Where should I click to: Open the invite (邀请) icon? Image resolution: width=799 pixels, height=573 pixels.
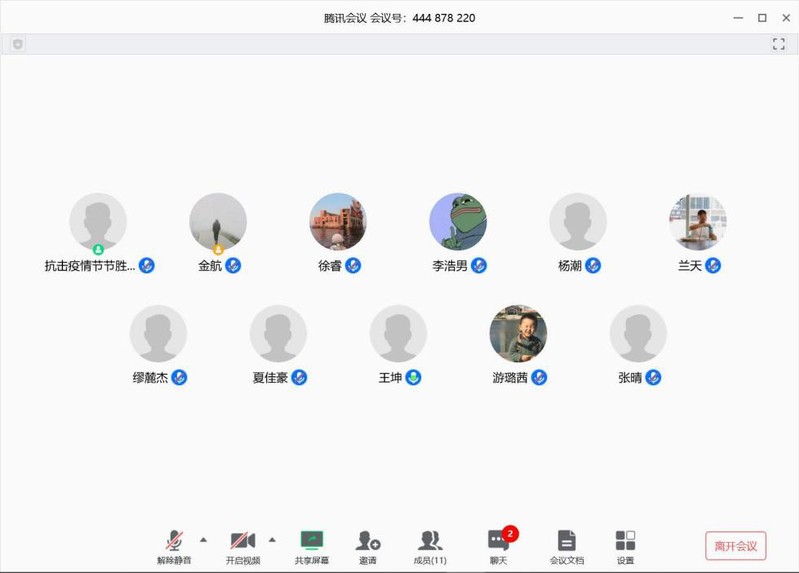[368, 547]
